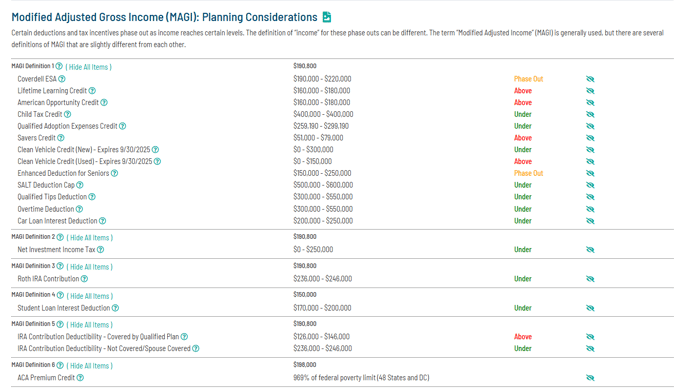Hide the ACA Premium Credit row
The image size is (688, 390).
pyautogui.click(x=590, y=378)
